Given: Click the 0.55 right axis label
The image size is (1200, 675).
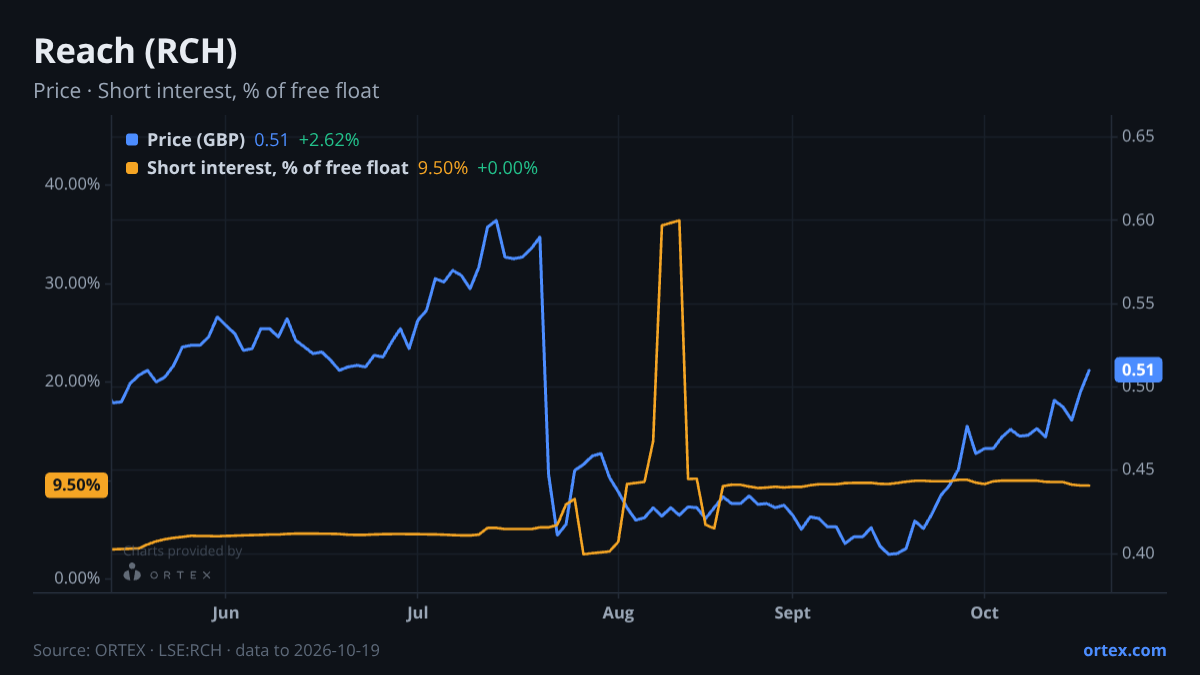Looking at the screenshot, I should [x=1138, y=303].
